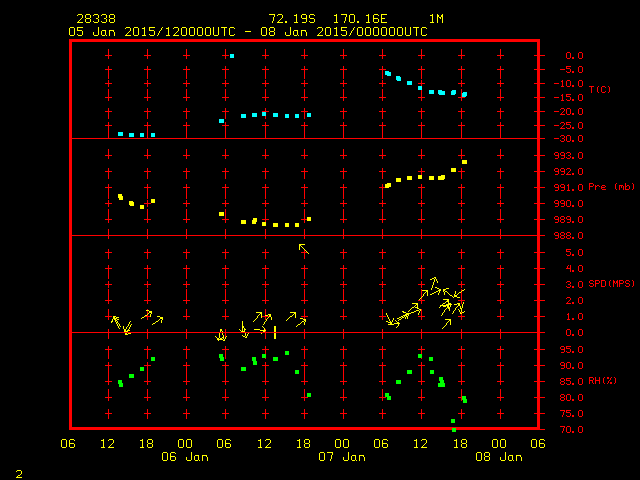The height and width of the screenshot is (480, 640).
Task: Click the 2.0 wind speed tick value
Action: tap(574, 301)
